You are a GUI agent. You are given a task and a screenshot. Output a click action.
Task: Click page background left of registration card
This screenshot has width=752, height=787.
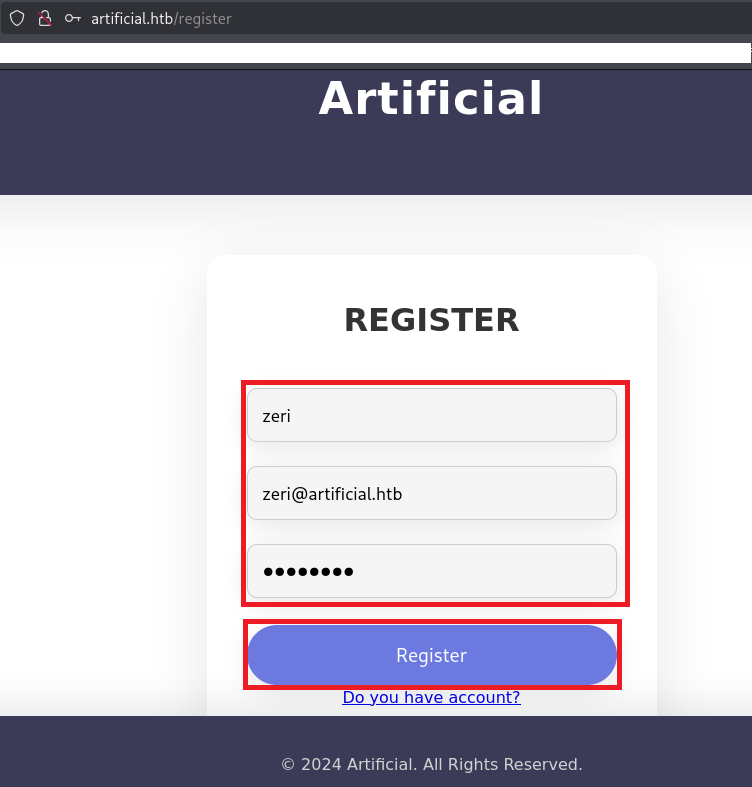coord(100,450)
